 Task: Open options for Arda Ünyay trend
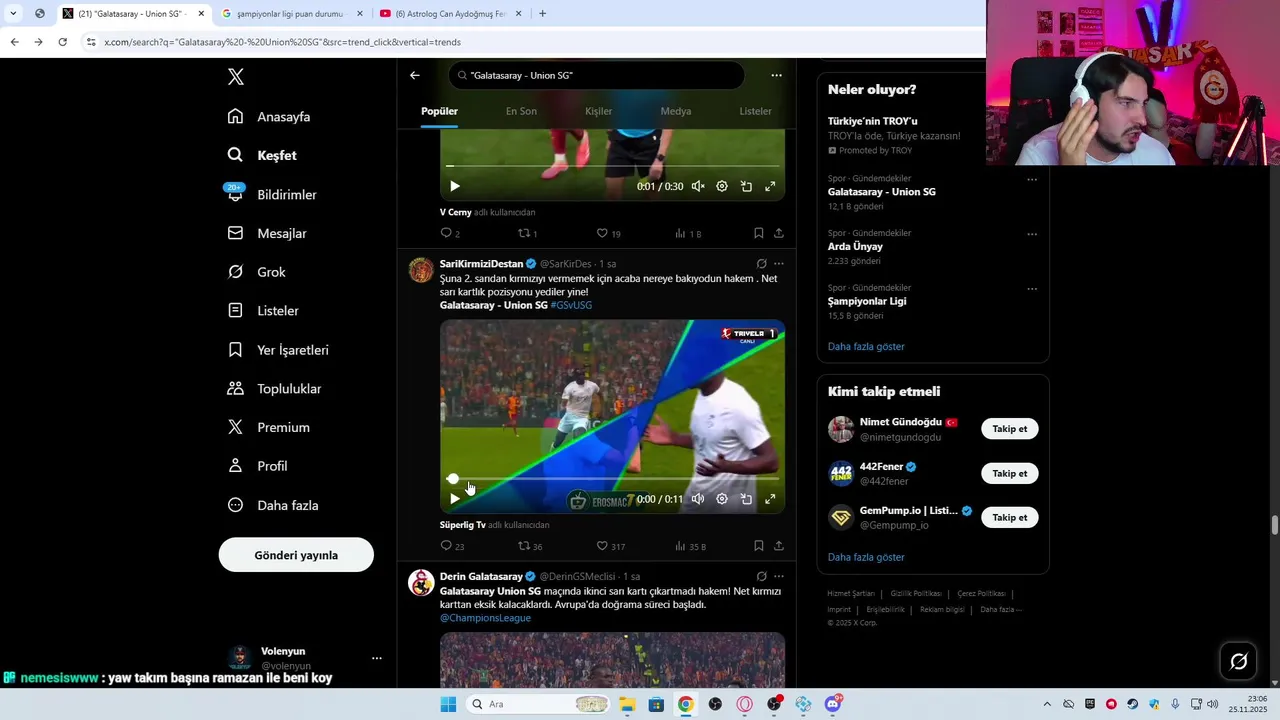point(1032,234)
